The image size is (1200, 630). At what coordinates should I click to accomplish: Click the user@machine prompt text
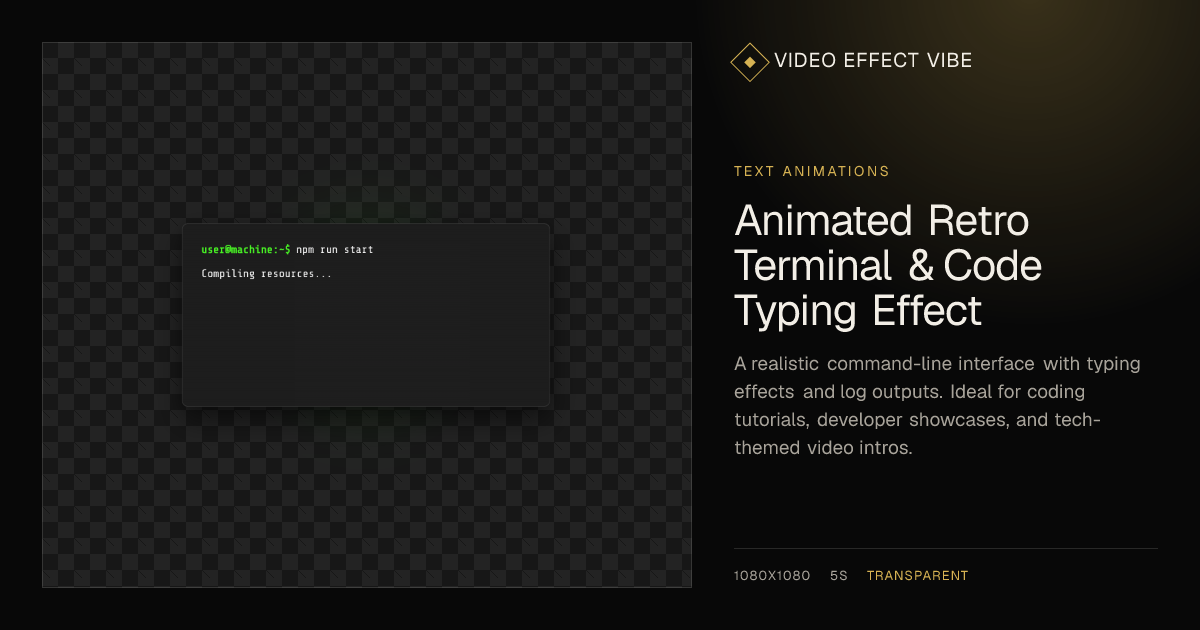246,249
